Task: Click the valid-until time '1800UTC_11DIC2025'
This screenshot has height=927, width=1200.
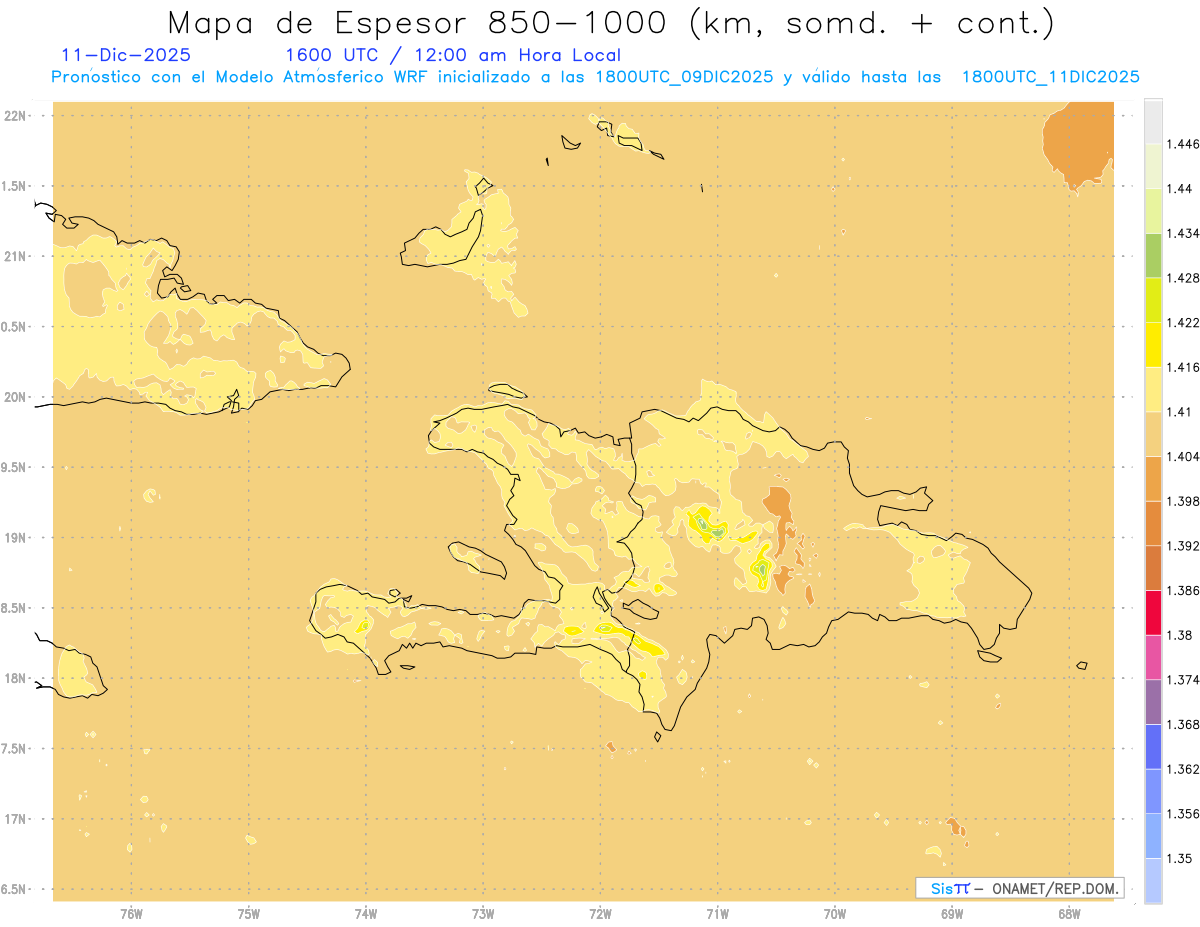Action: (1050, 77)
